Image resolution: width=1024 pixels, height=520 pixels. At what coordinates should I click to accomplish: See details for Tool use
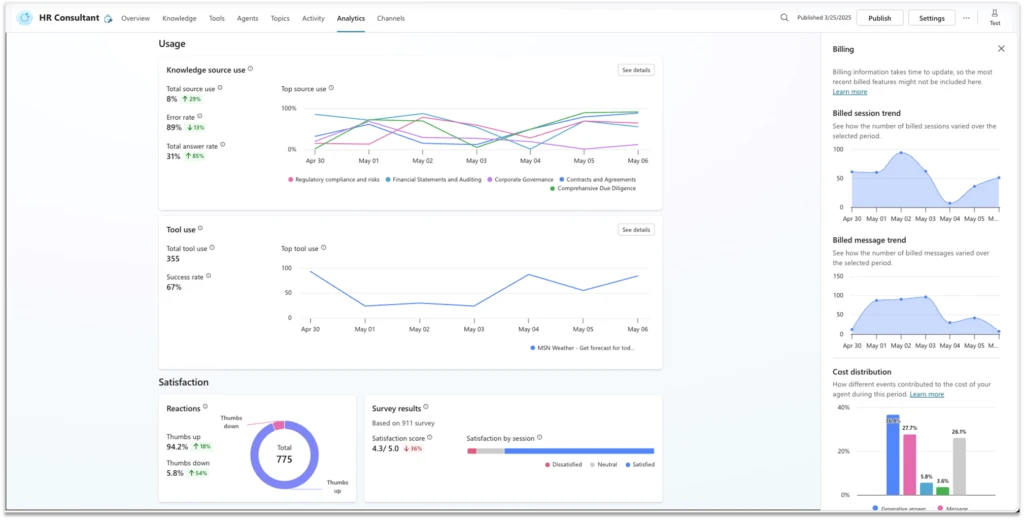click(x=636, y=230)
